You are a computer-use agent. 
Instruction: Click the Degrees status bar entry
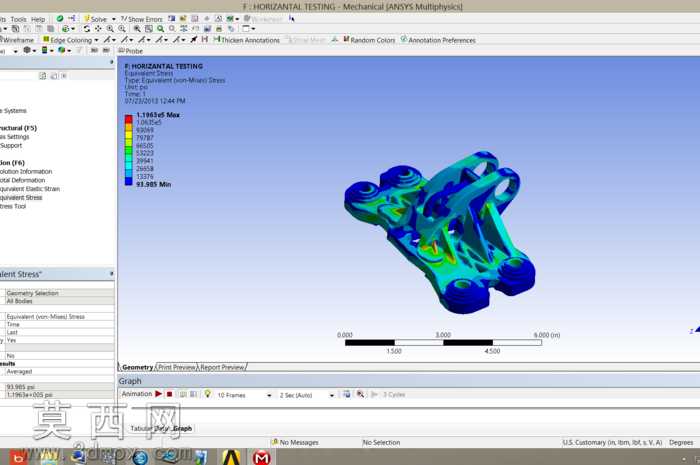coord(681,442)
